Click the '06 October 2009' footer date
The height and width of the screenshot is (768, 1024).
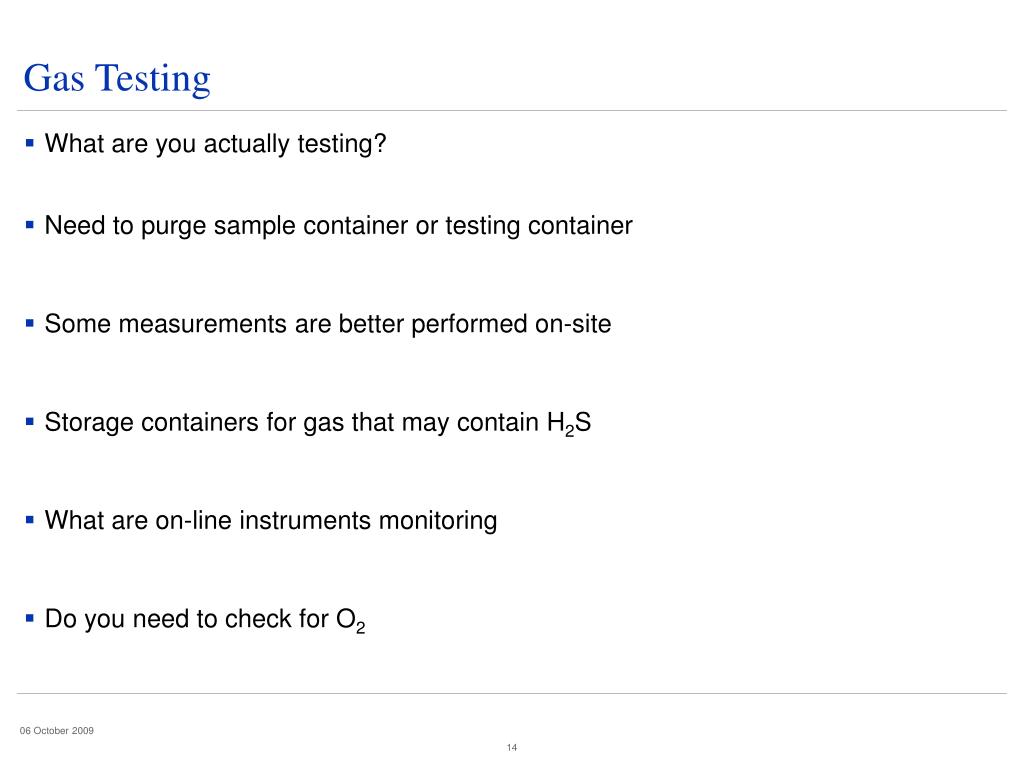pos(57,731)
